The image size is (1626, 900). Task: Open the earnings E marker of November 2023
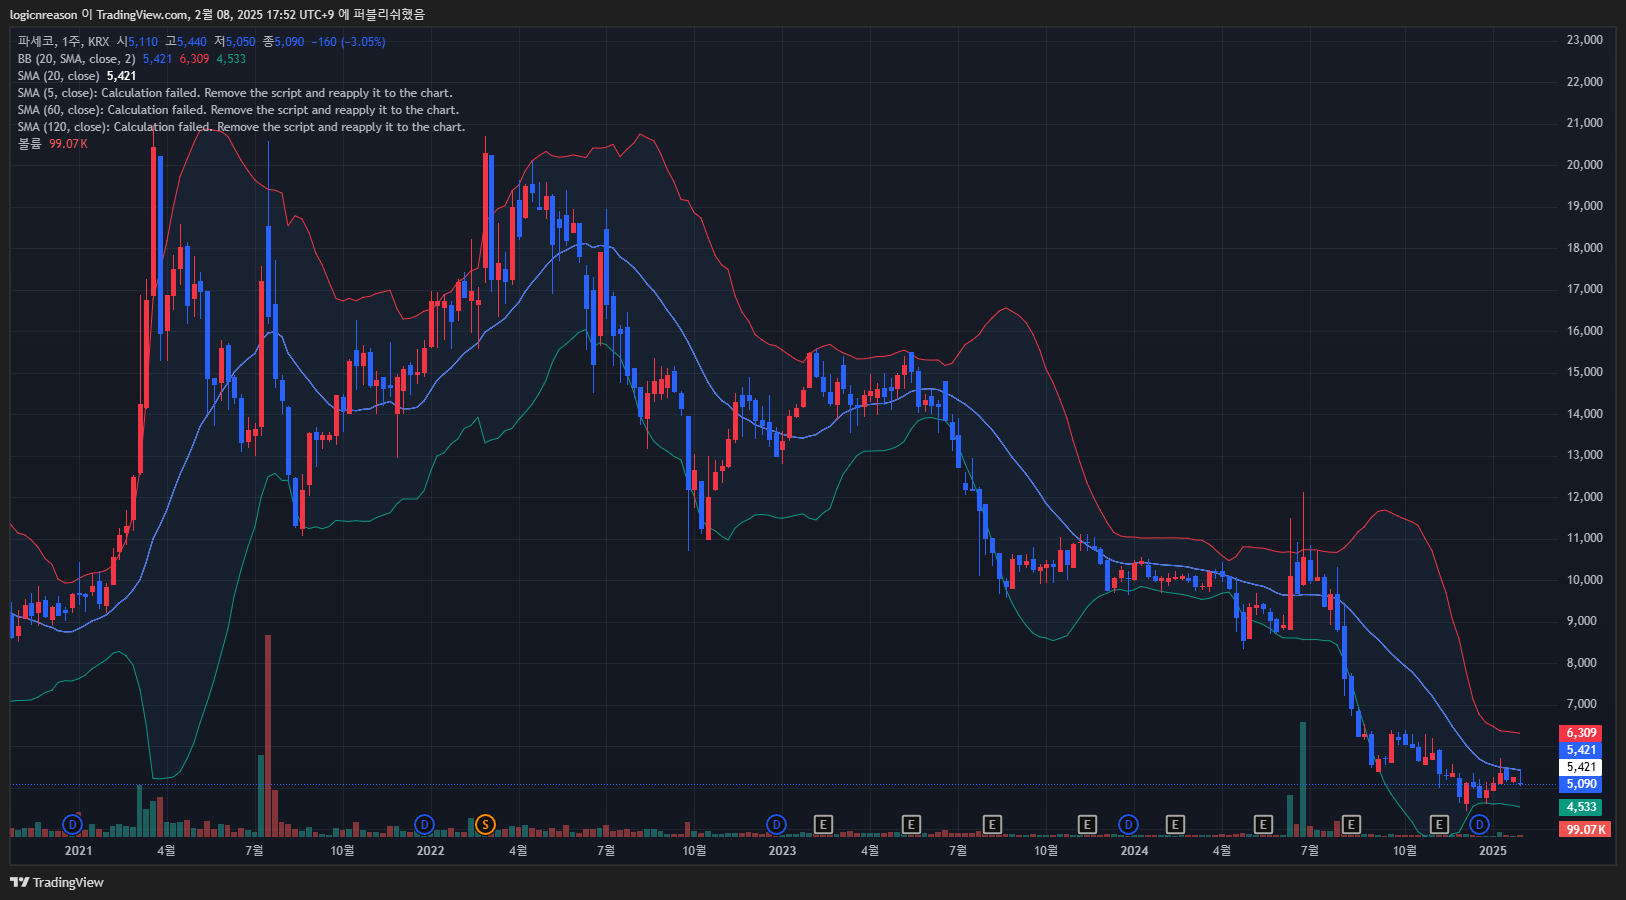point(1087,824)
